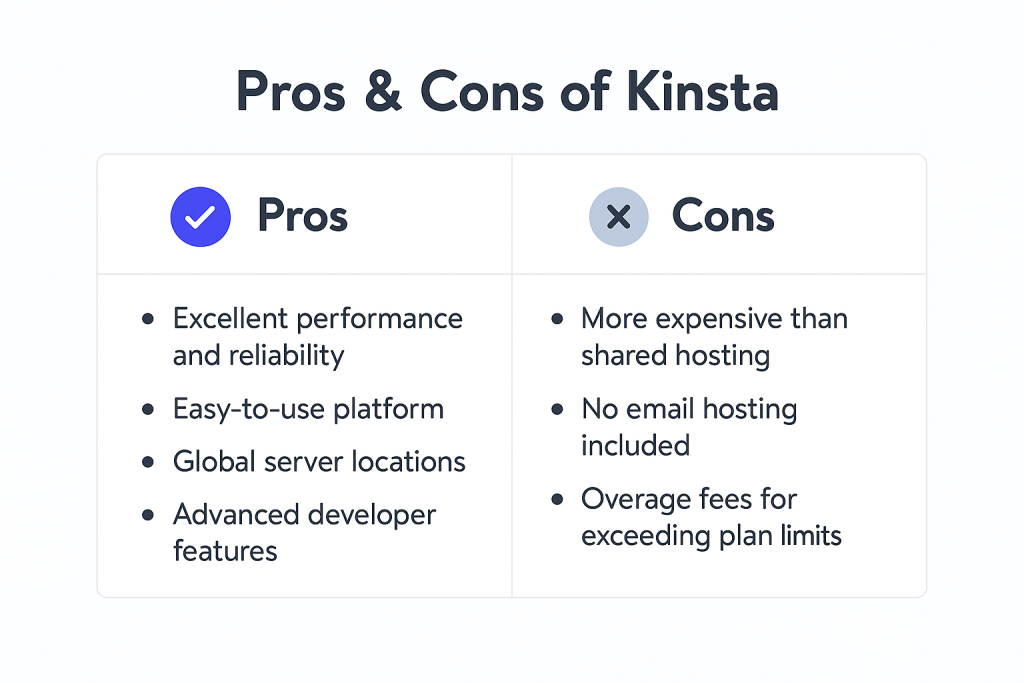
Task: Click "Excellent performance and reliability" text
Action: (x=317, y=336)
